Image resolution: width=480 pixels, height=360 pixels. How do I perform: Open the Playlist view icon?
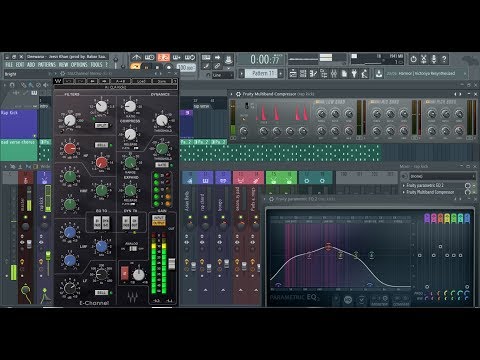[x=293, y=73]
